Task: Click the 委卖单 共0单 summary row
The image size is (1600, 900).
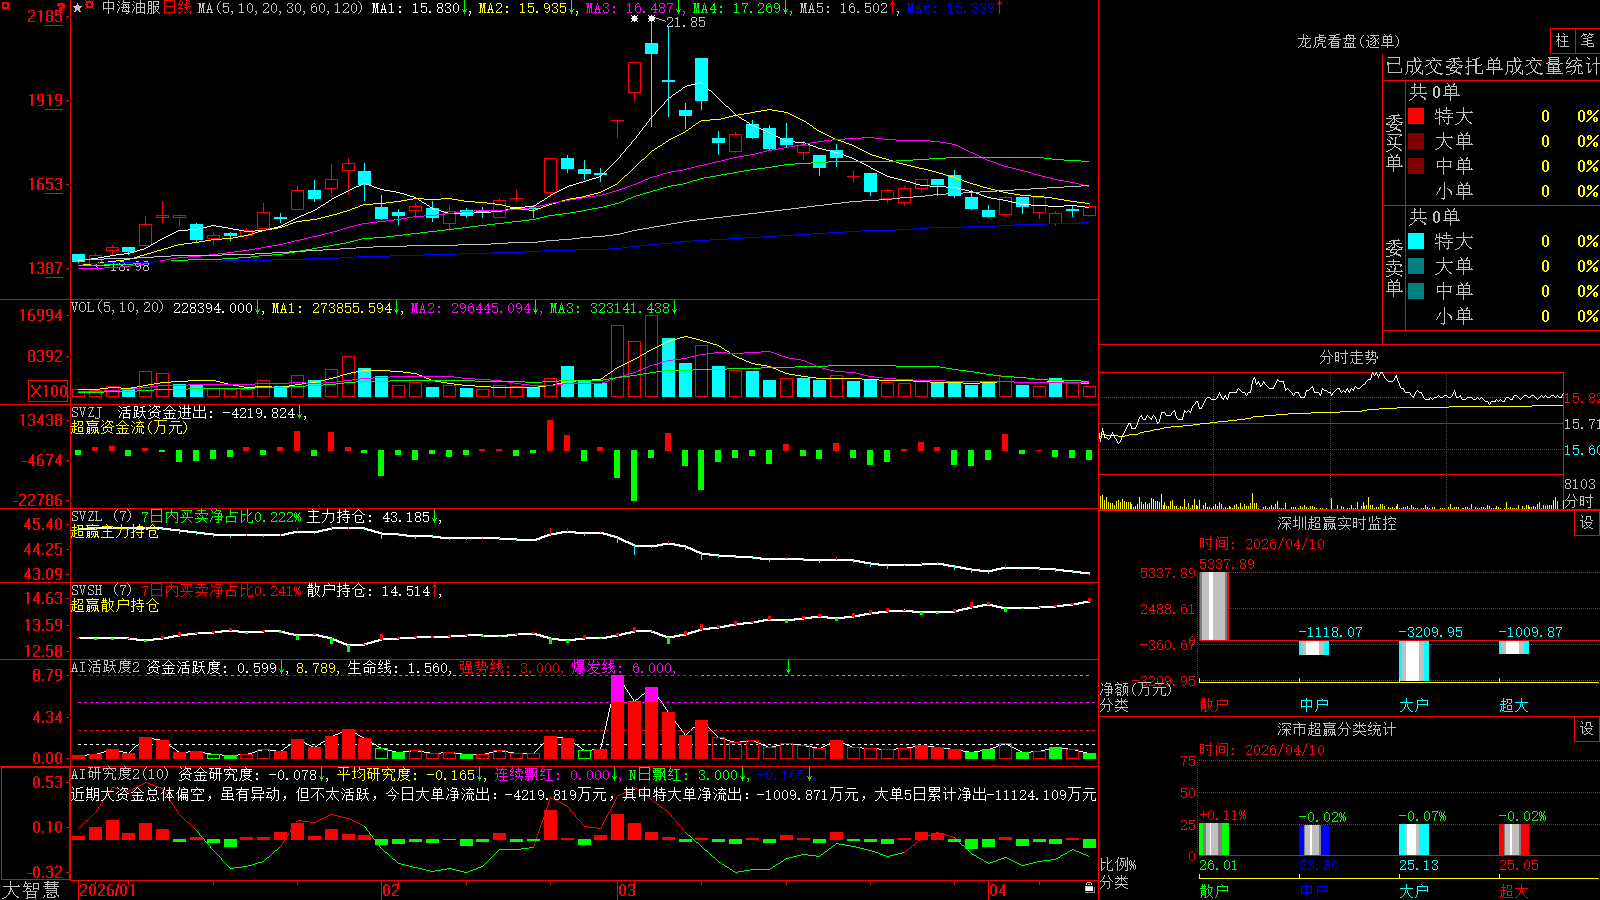Action: (1434, 216)
